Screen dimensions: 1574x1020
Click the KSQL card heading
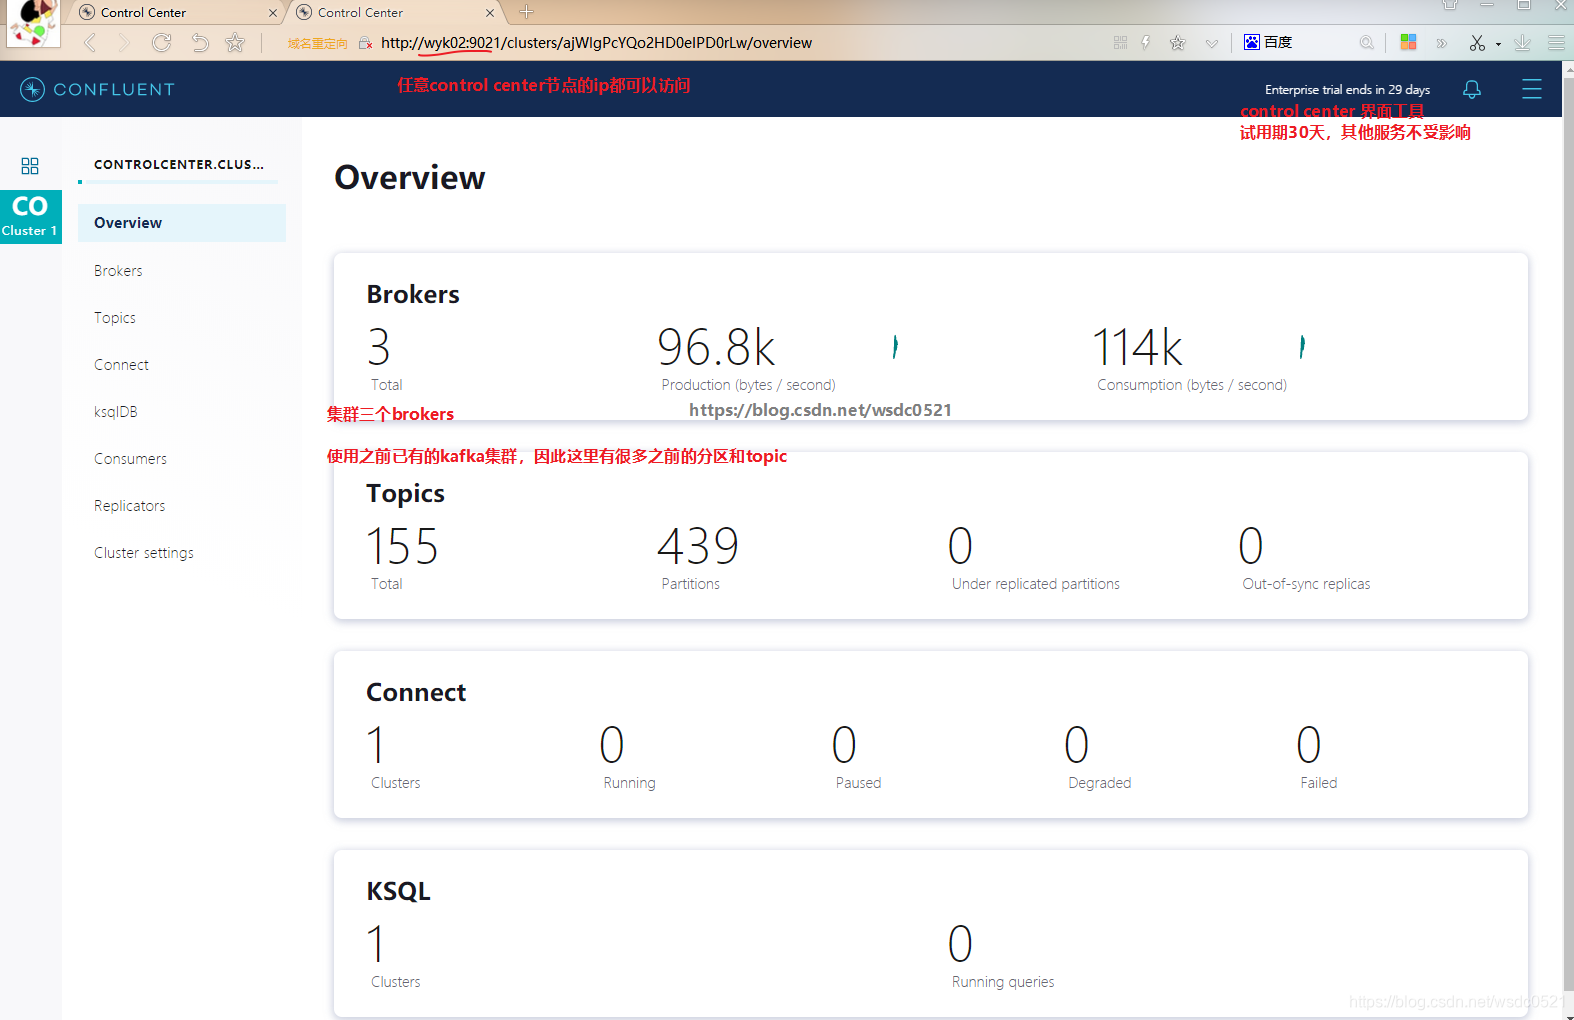coord(398,891)
